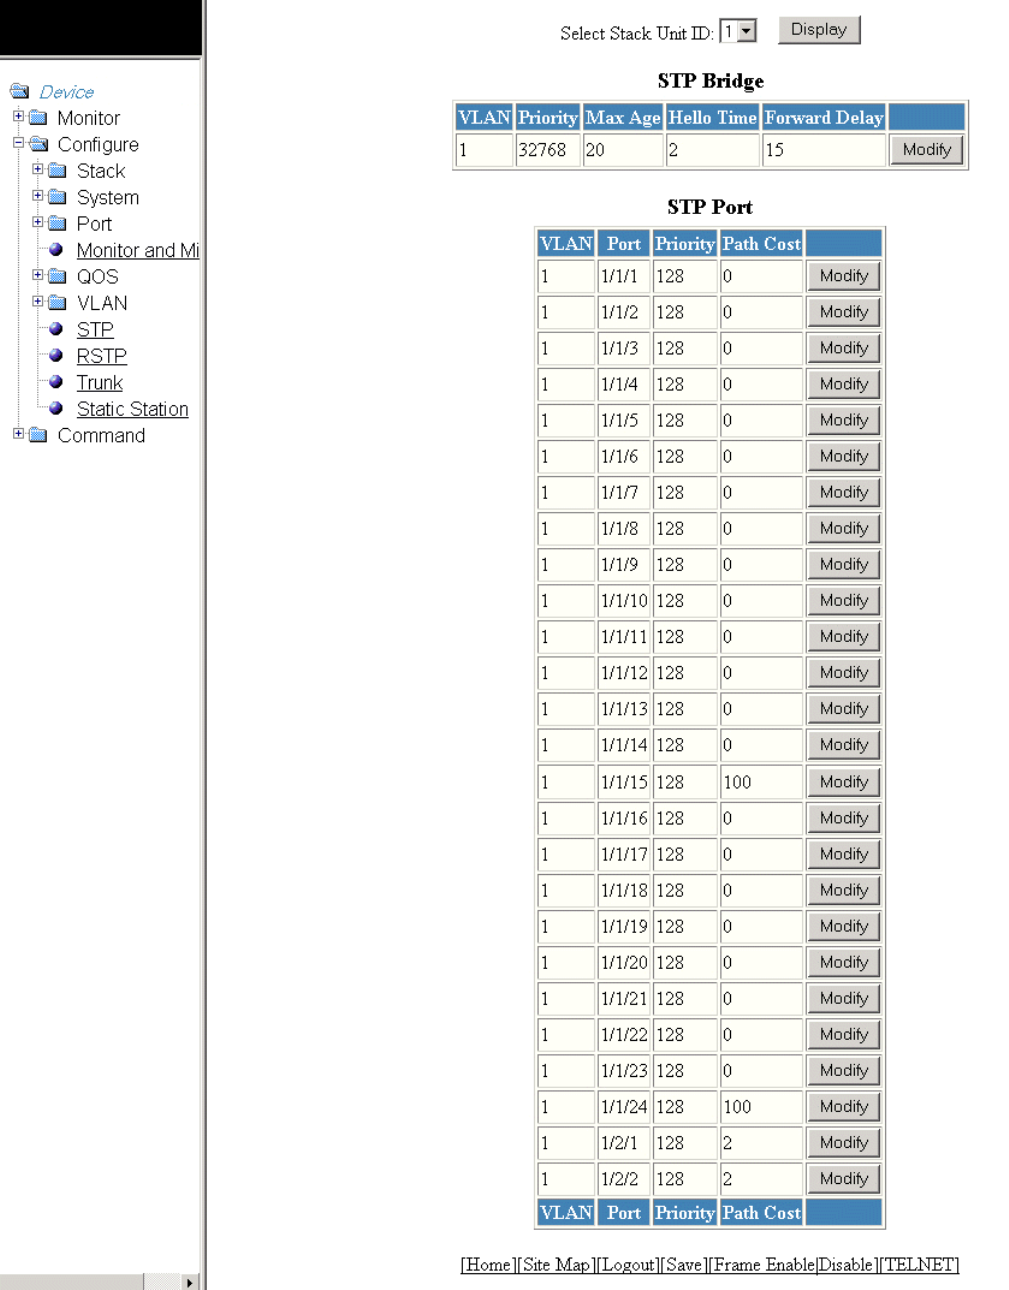Viewport: 1009px width, 1290px height.
Task: Click the TELNET footer link
Action: coord(919,1265)
